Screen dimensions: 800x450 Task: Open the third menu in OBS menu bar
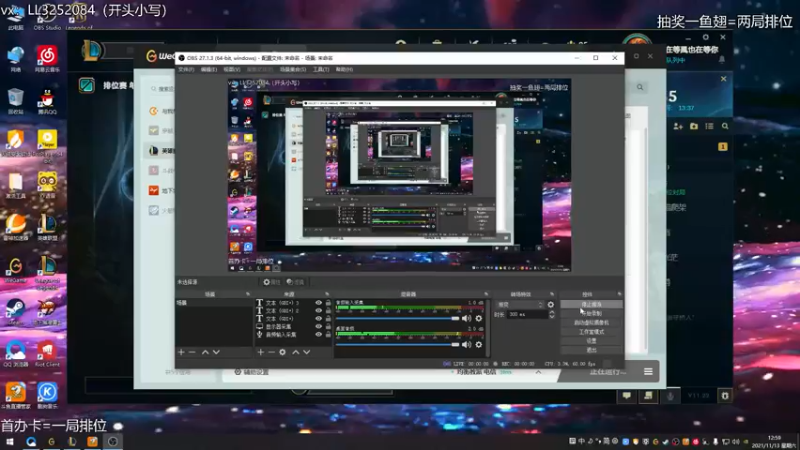click(x=231, y=69)
